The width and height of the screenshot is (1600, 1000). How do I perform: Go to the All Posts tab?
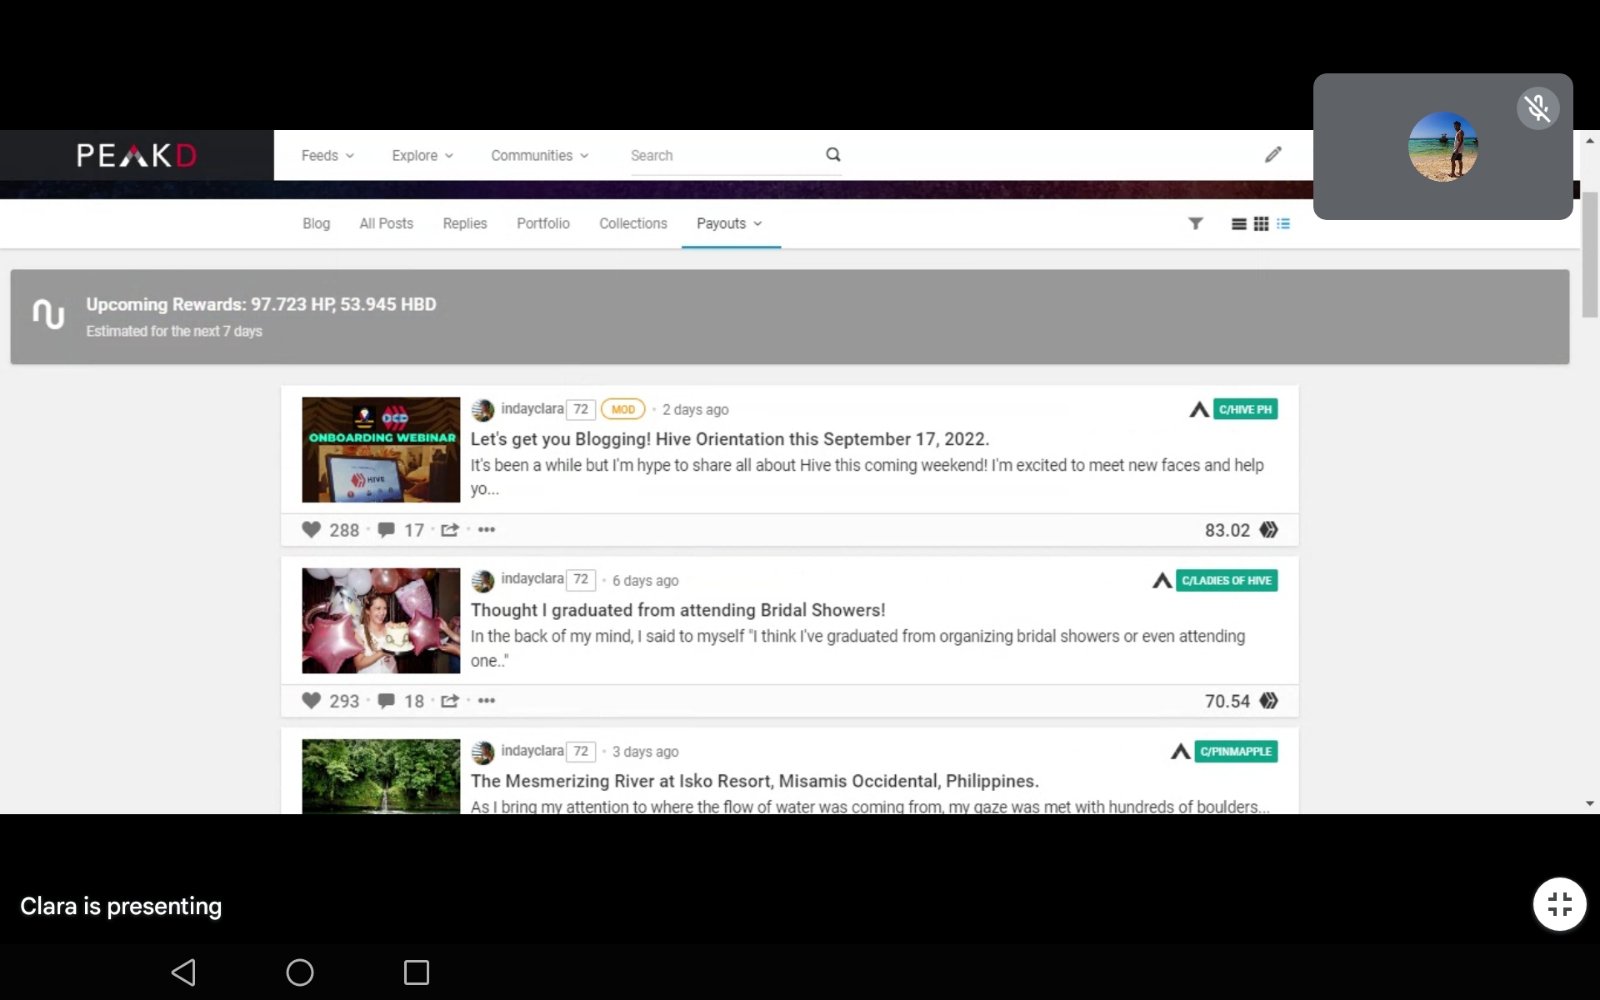pos(386,223)
